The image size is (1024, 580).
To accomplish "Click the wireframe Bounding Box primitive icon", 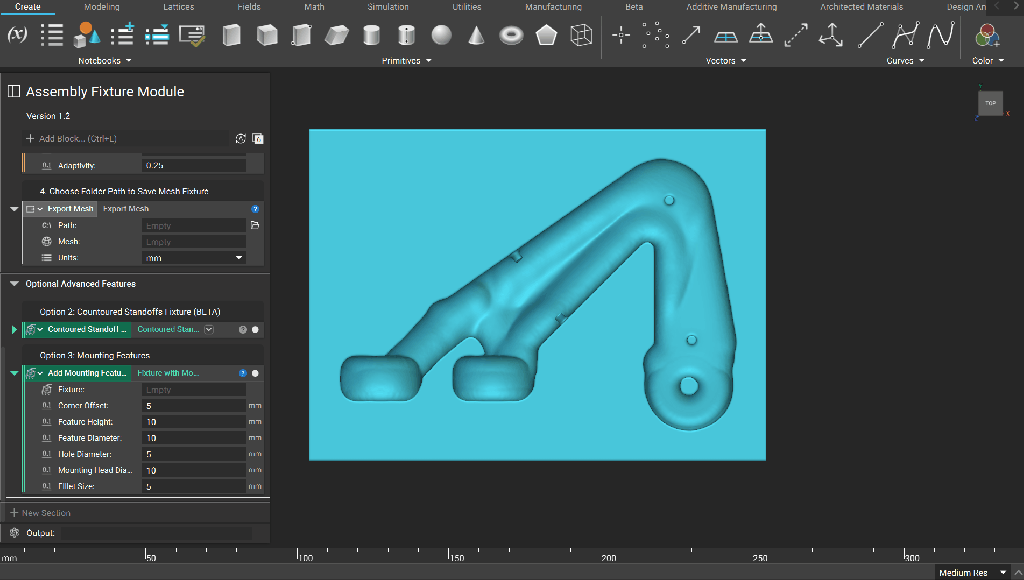I will 580,36.
